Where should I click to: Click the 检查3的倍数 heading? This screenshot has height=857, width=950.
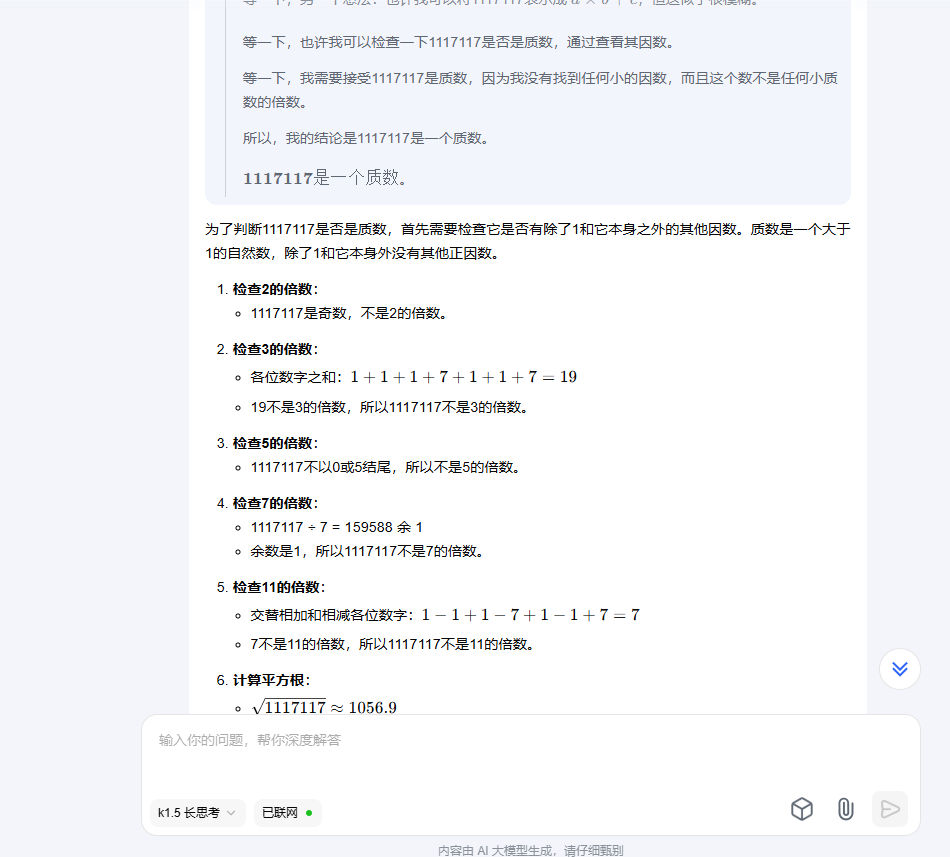(x=275, y=349)
